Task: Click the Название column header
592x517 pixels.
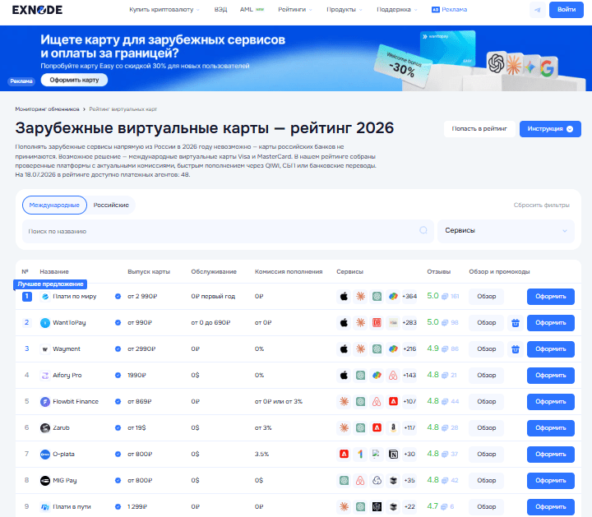Action: coord(54,272)
